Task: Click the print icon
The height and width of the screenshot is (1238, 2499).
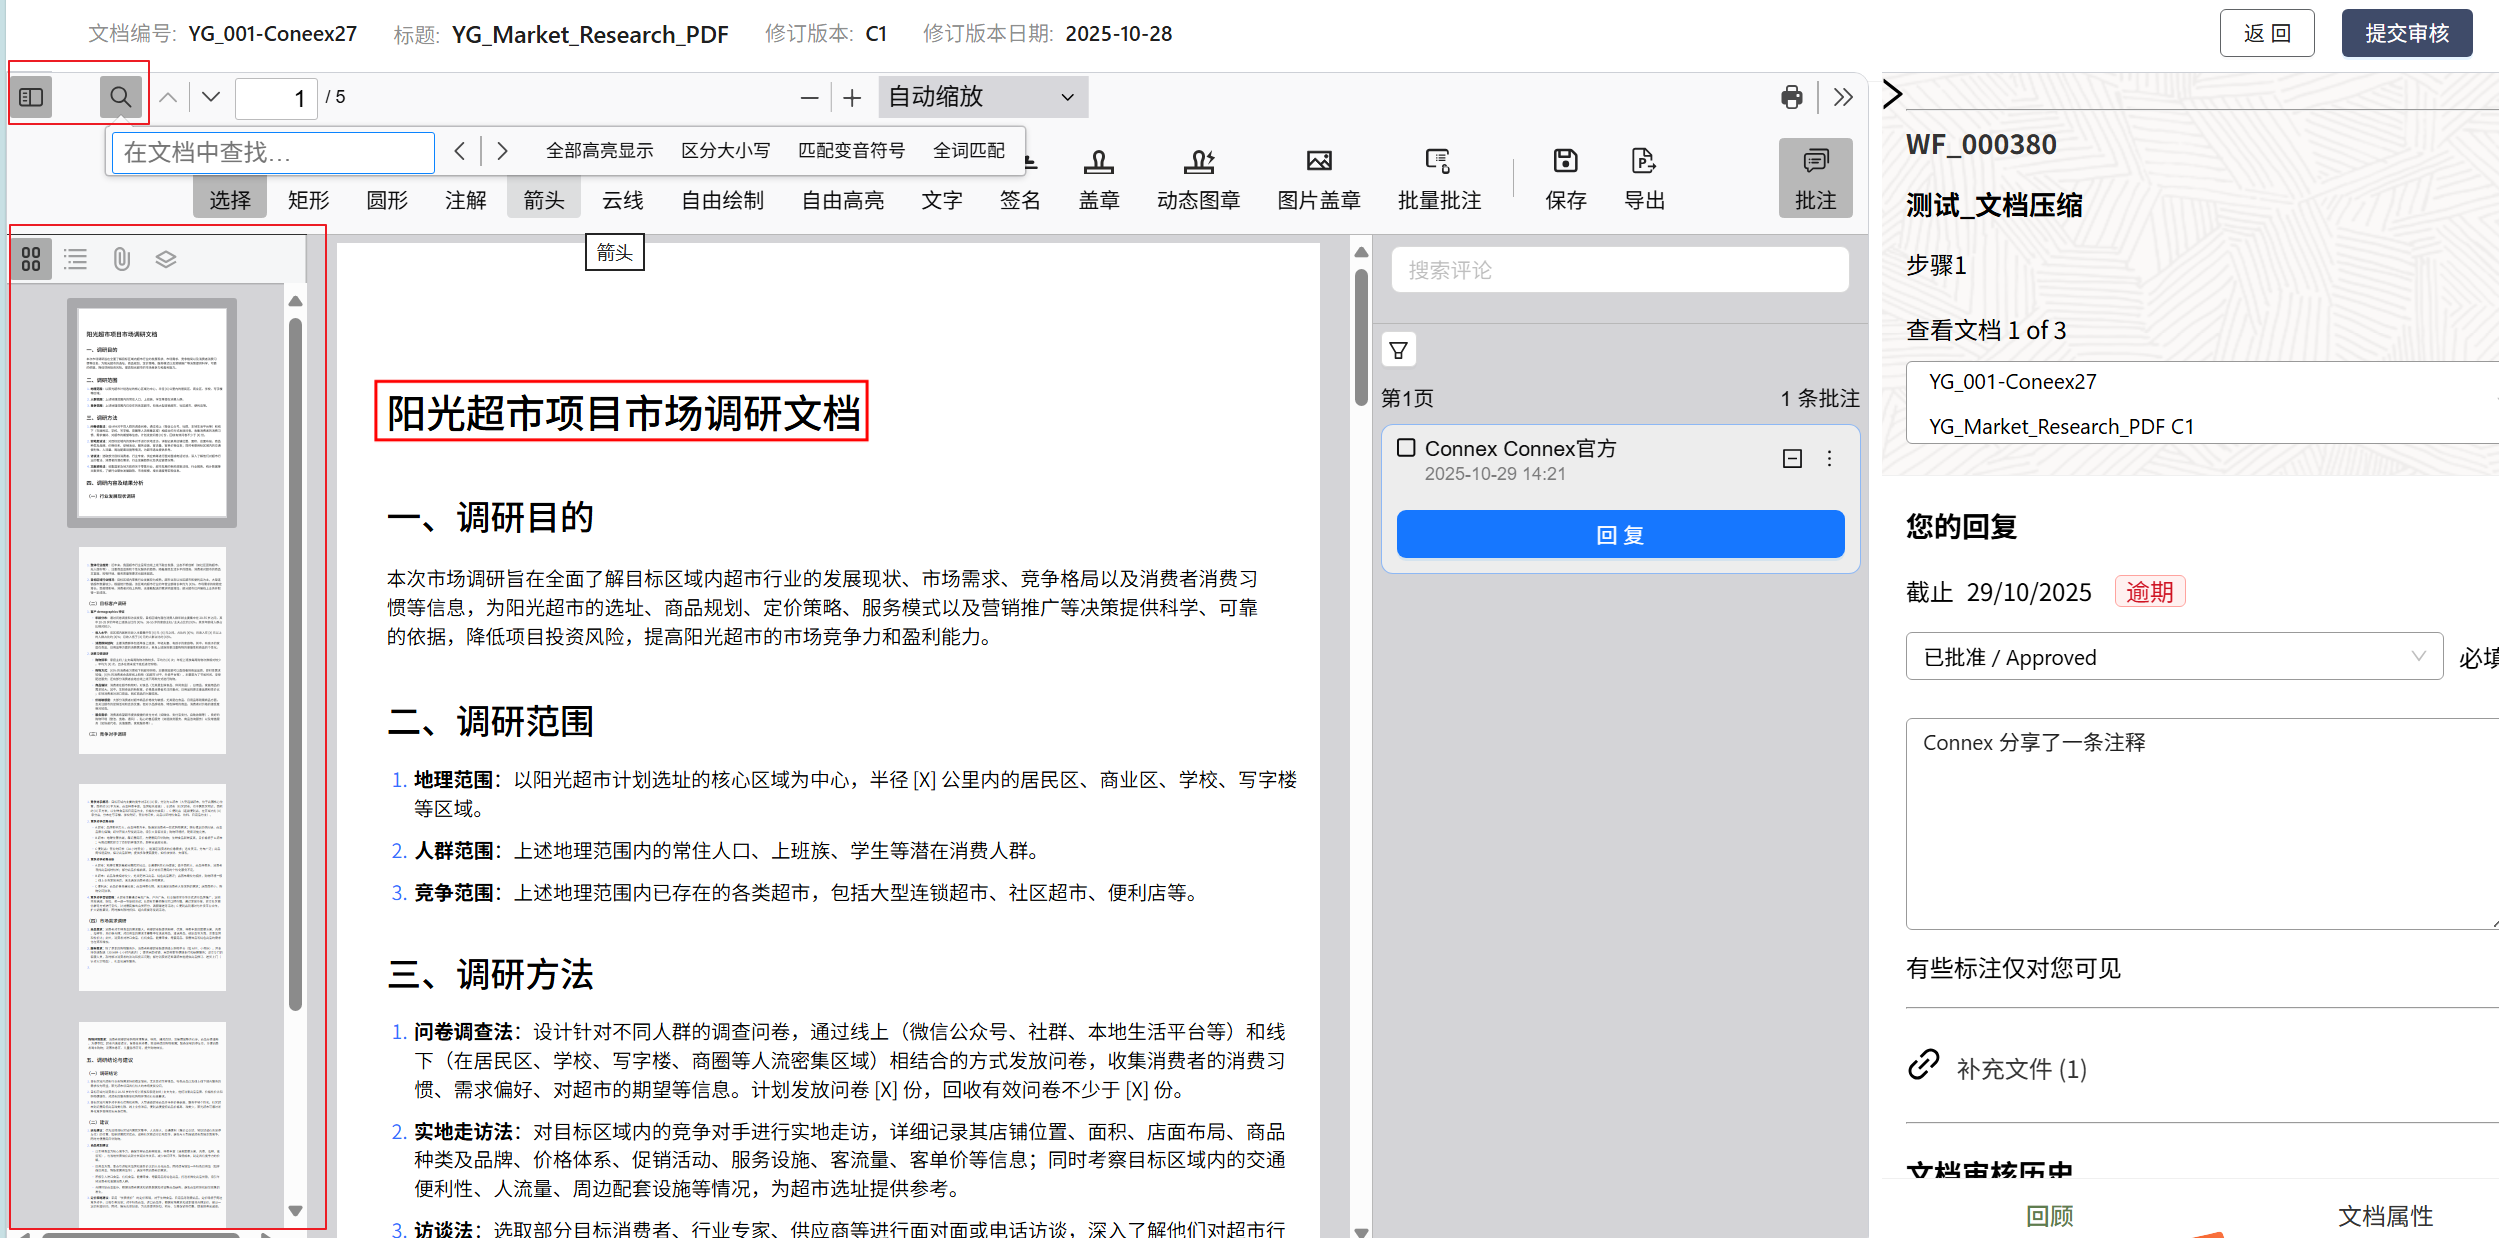Action: [x=1791, y=97]
